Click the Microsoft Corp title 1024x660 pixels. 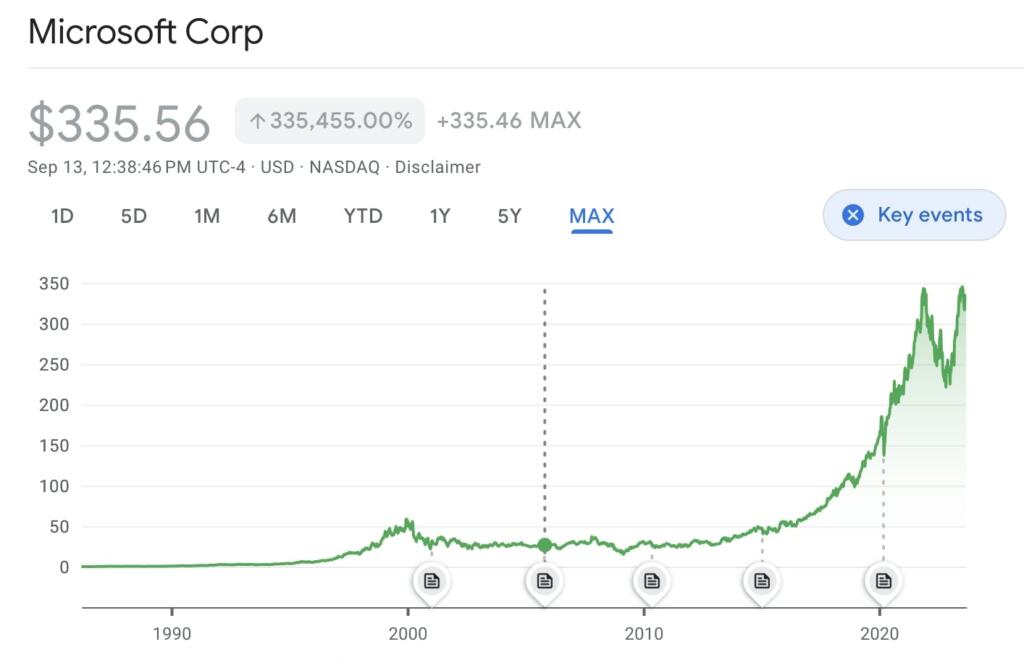pyautogui.click(x=146, y=32)
